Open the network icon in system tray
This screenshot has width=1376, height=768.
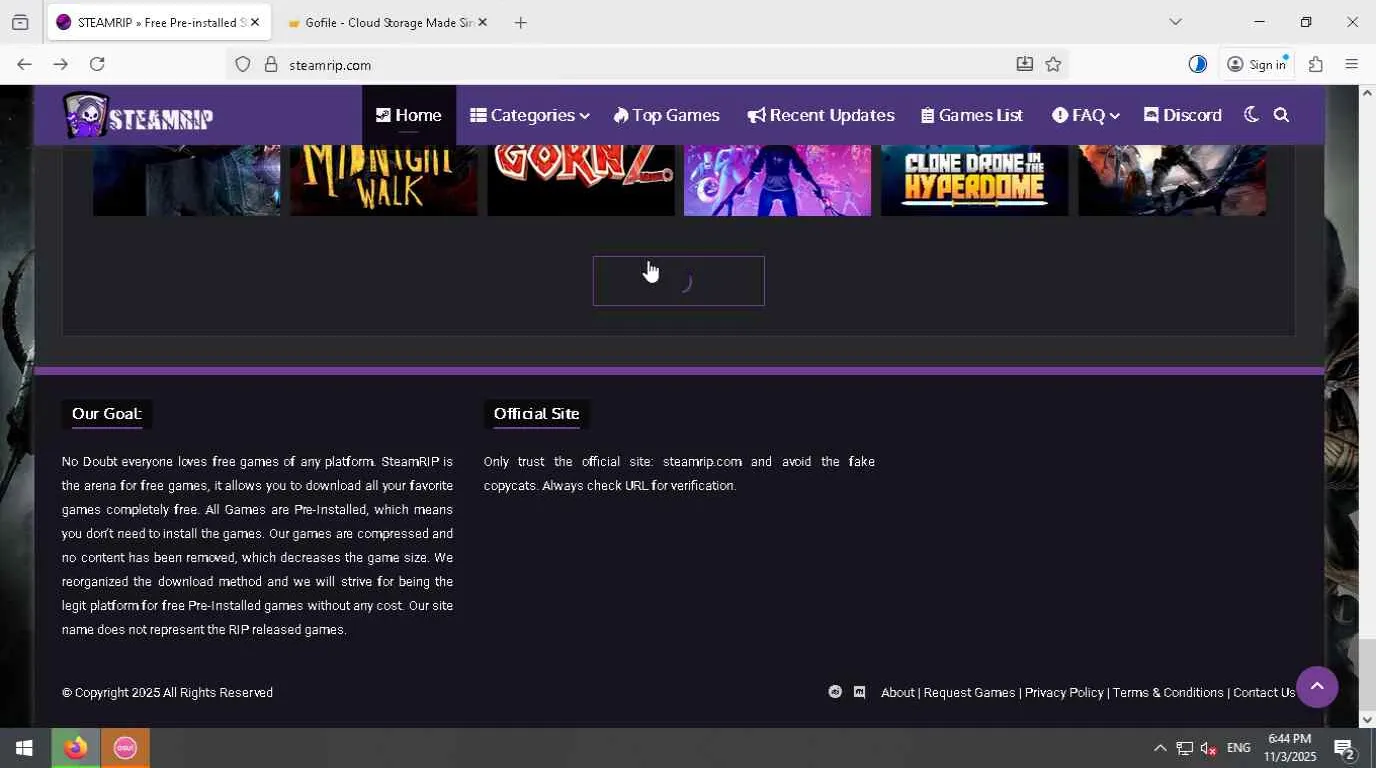tap(1184, 748)
